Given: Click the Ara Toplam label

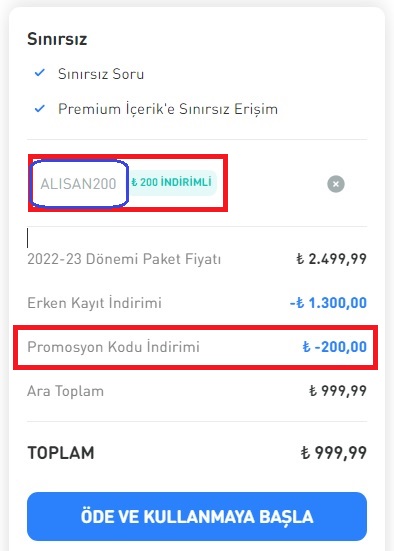Looking at the screenshot, I should (x=65, y=391).
